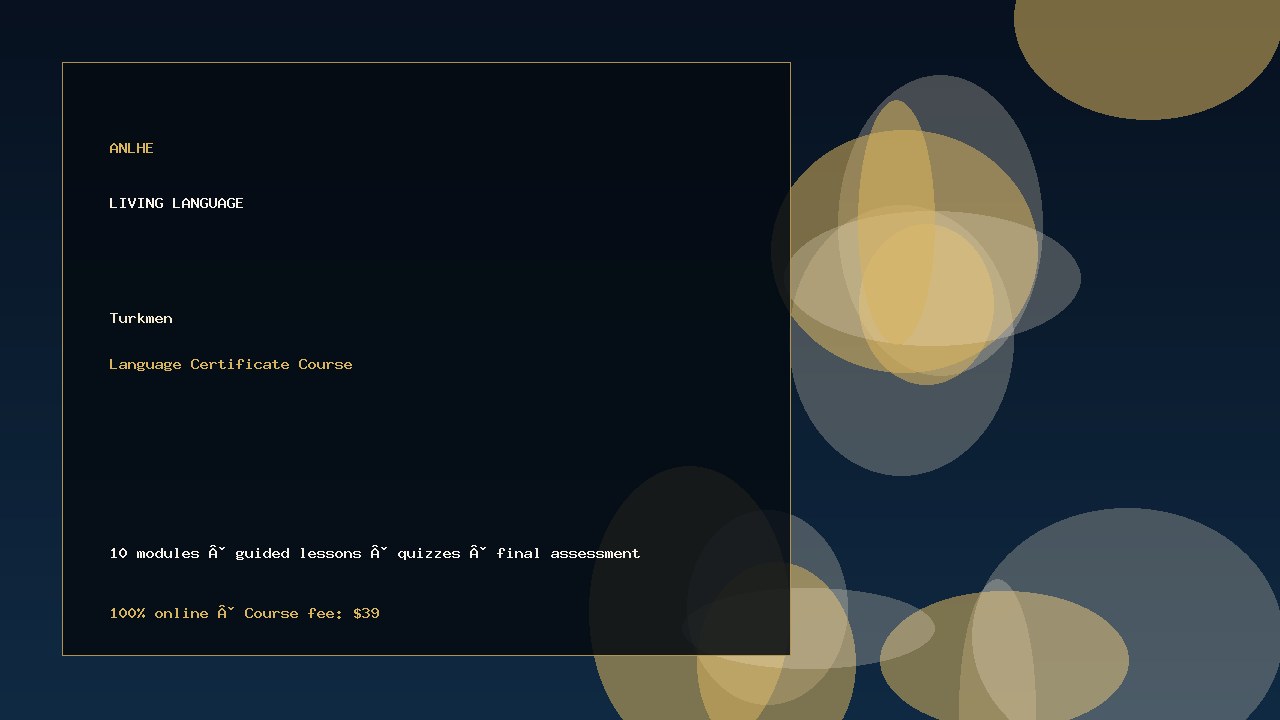This screenshot has height=720, width=1280.
Task: Click the ANLHE brand name
Action: (x=131, y=148)
